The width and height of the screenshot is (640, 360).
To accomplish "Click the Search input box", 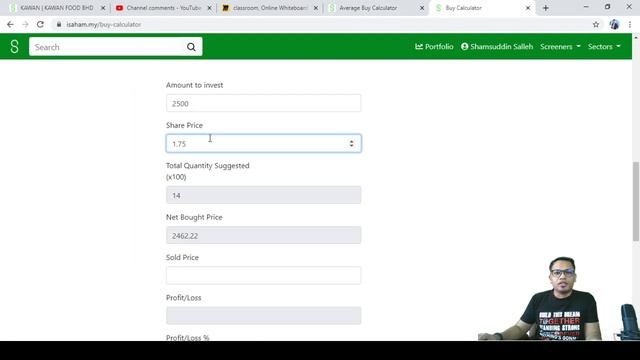I will click(x=106, y=47).
